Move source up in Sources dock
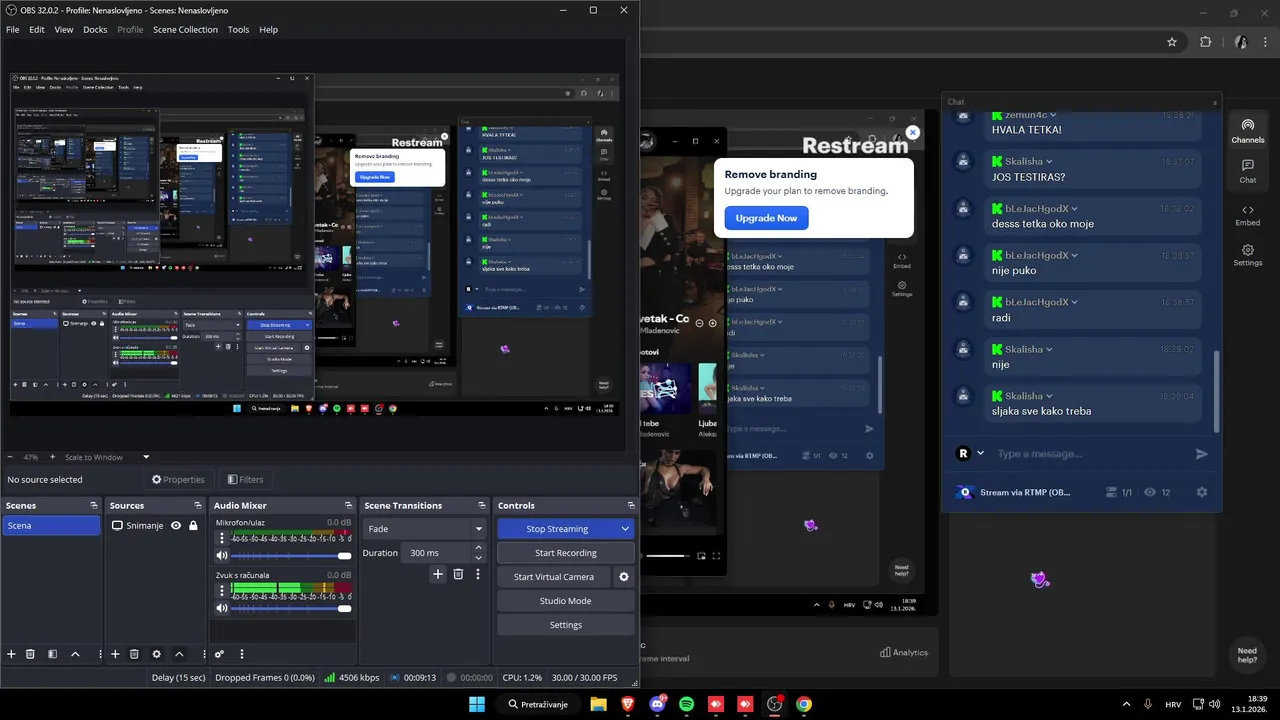1280x720 pixels. click(179, 654)
